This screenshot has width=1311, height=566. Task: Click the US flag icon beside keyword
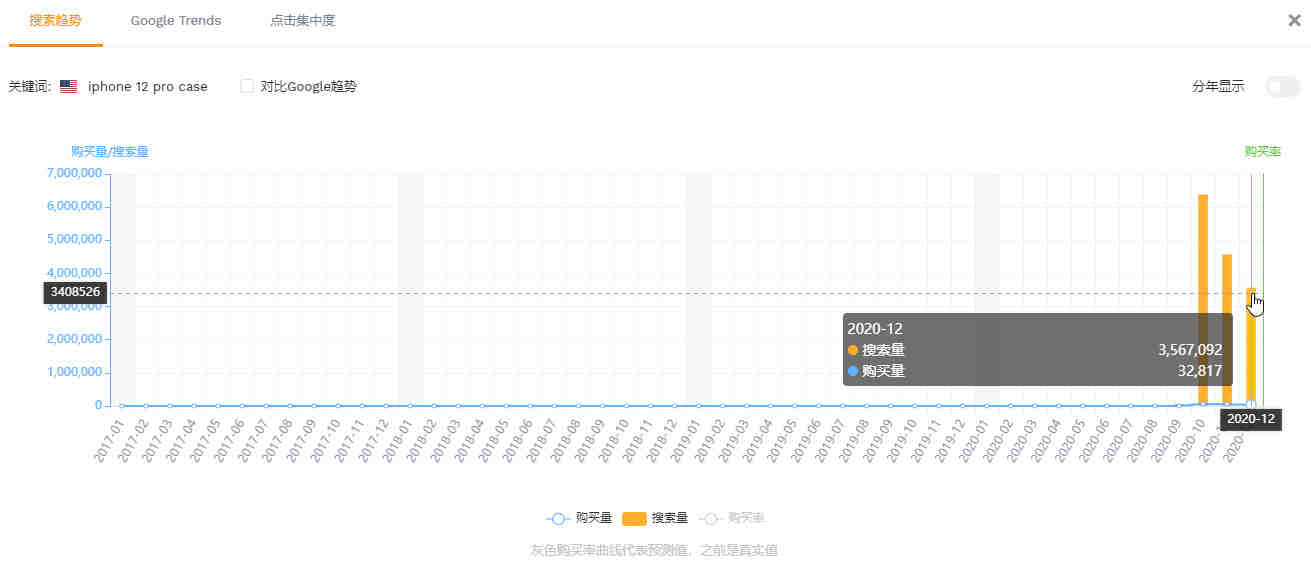click(x=69, y=87)
